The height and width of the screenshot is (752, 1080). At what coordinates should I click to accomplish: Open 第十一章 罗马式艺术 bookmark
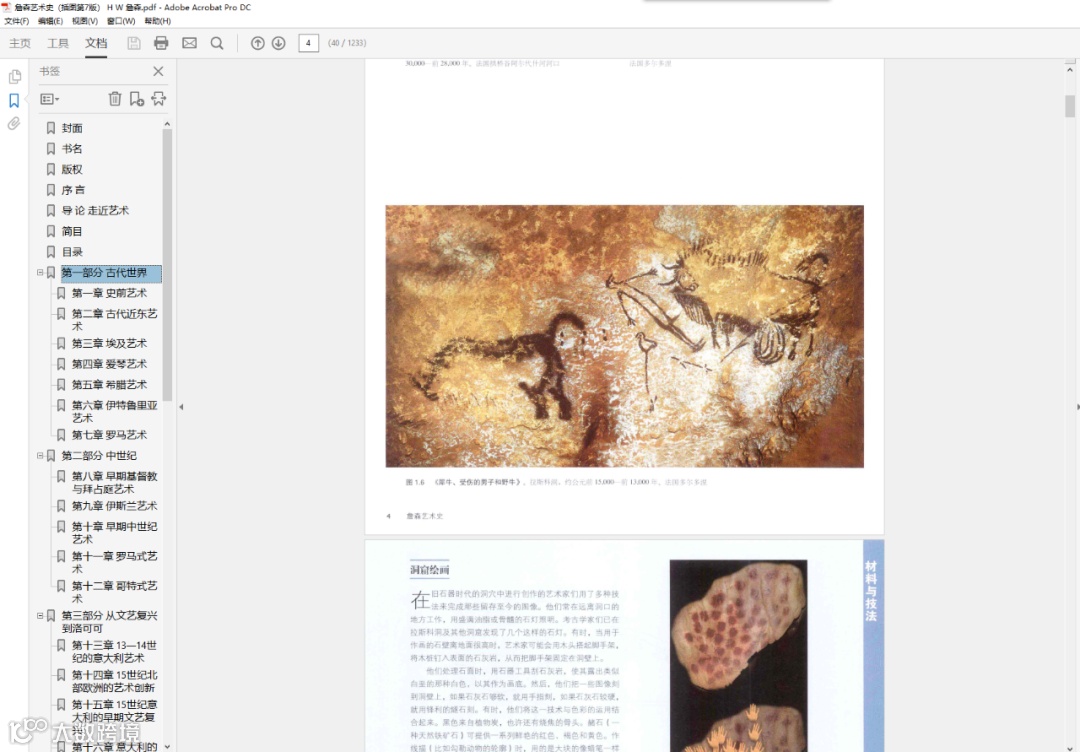coord(115,563)
